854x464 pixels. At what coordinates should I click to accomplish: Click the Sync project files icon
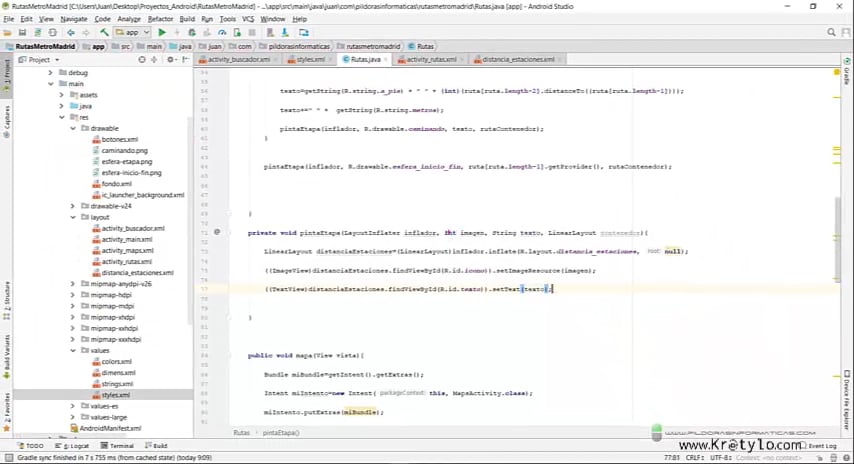38,33
